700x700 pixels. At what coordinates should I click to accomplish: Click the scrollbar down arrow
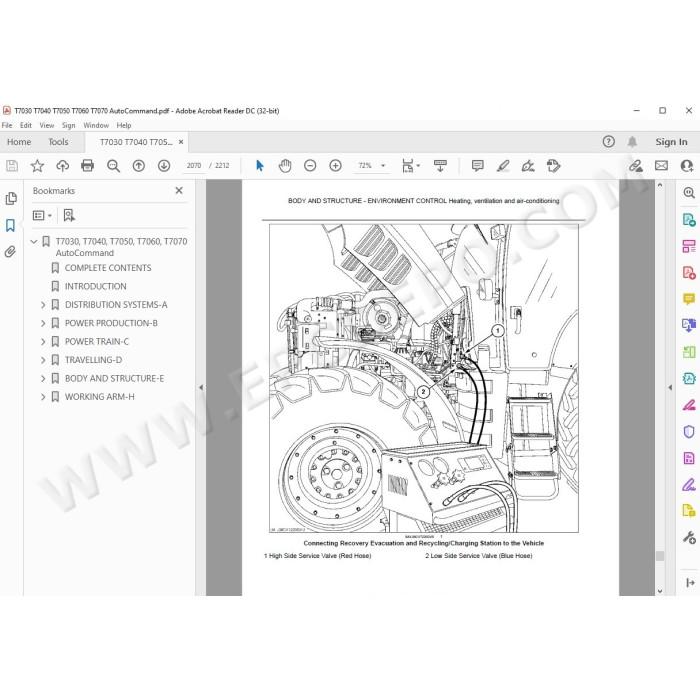tap(660, 591)
